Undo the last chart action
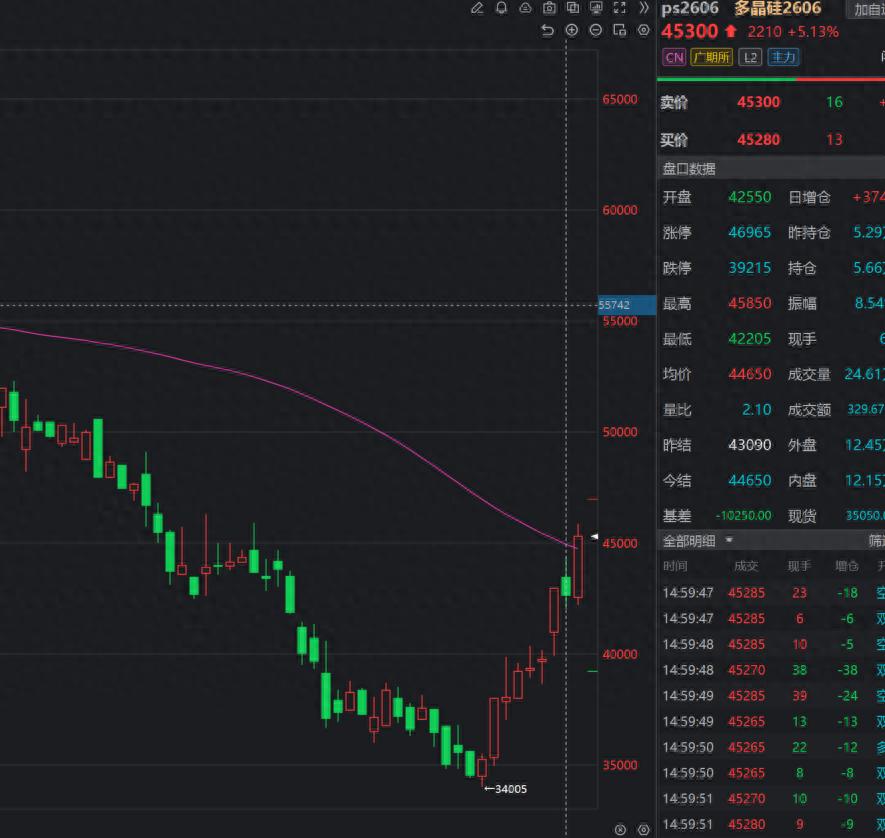The image size is (885, 838). click(x=547, y=30)
